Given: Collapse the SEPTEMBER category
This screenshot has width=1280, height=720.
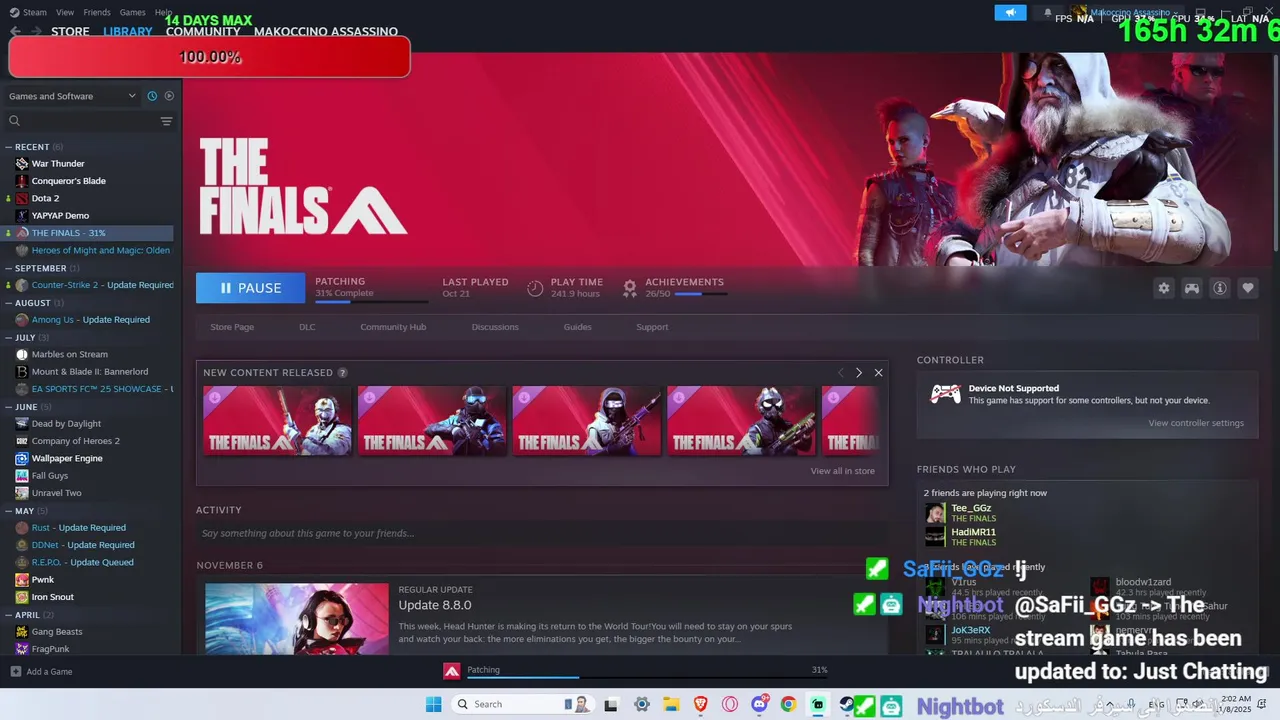Looking at the screenshot, I should coord(9,268).
